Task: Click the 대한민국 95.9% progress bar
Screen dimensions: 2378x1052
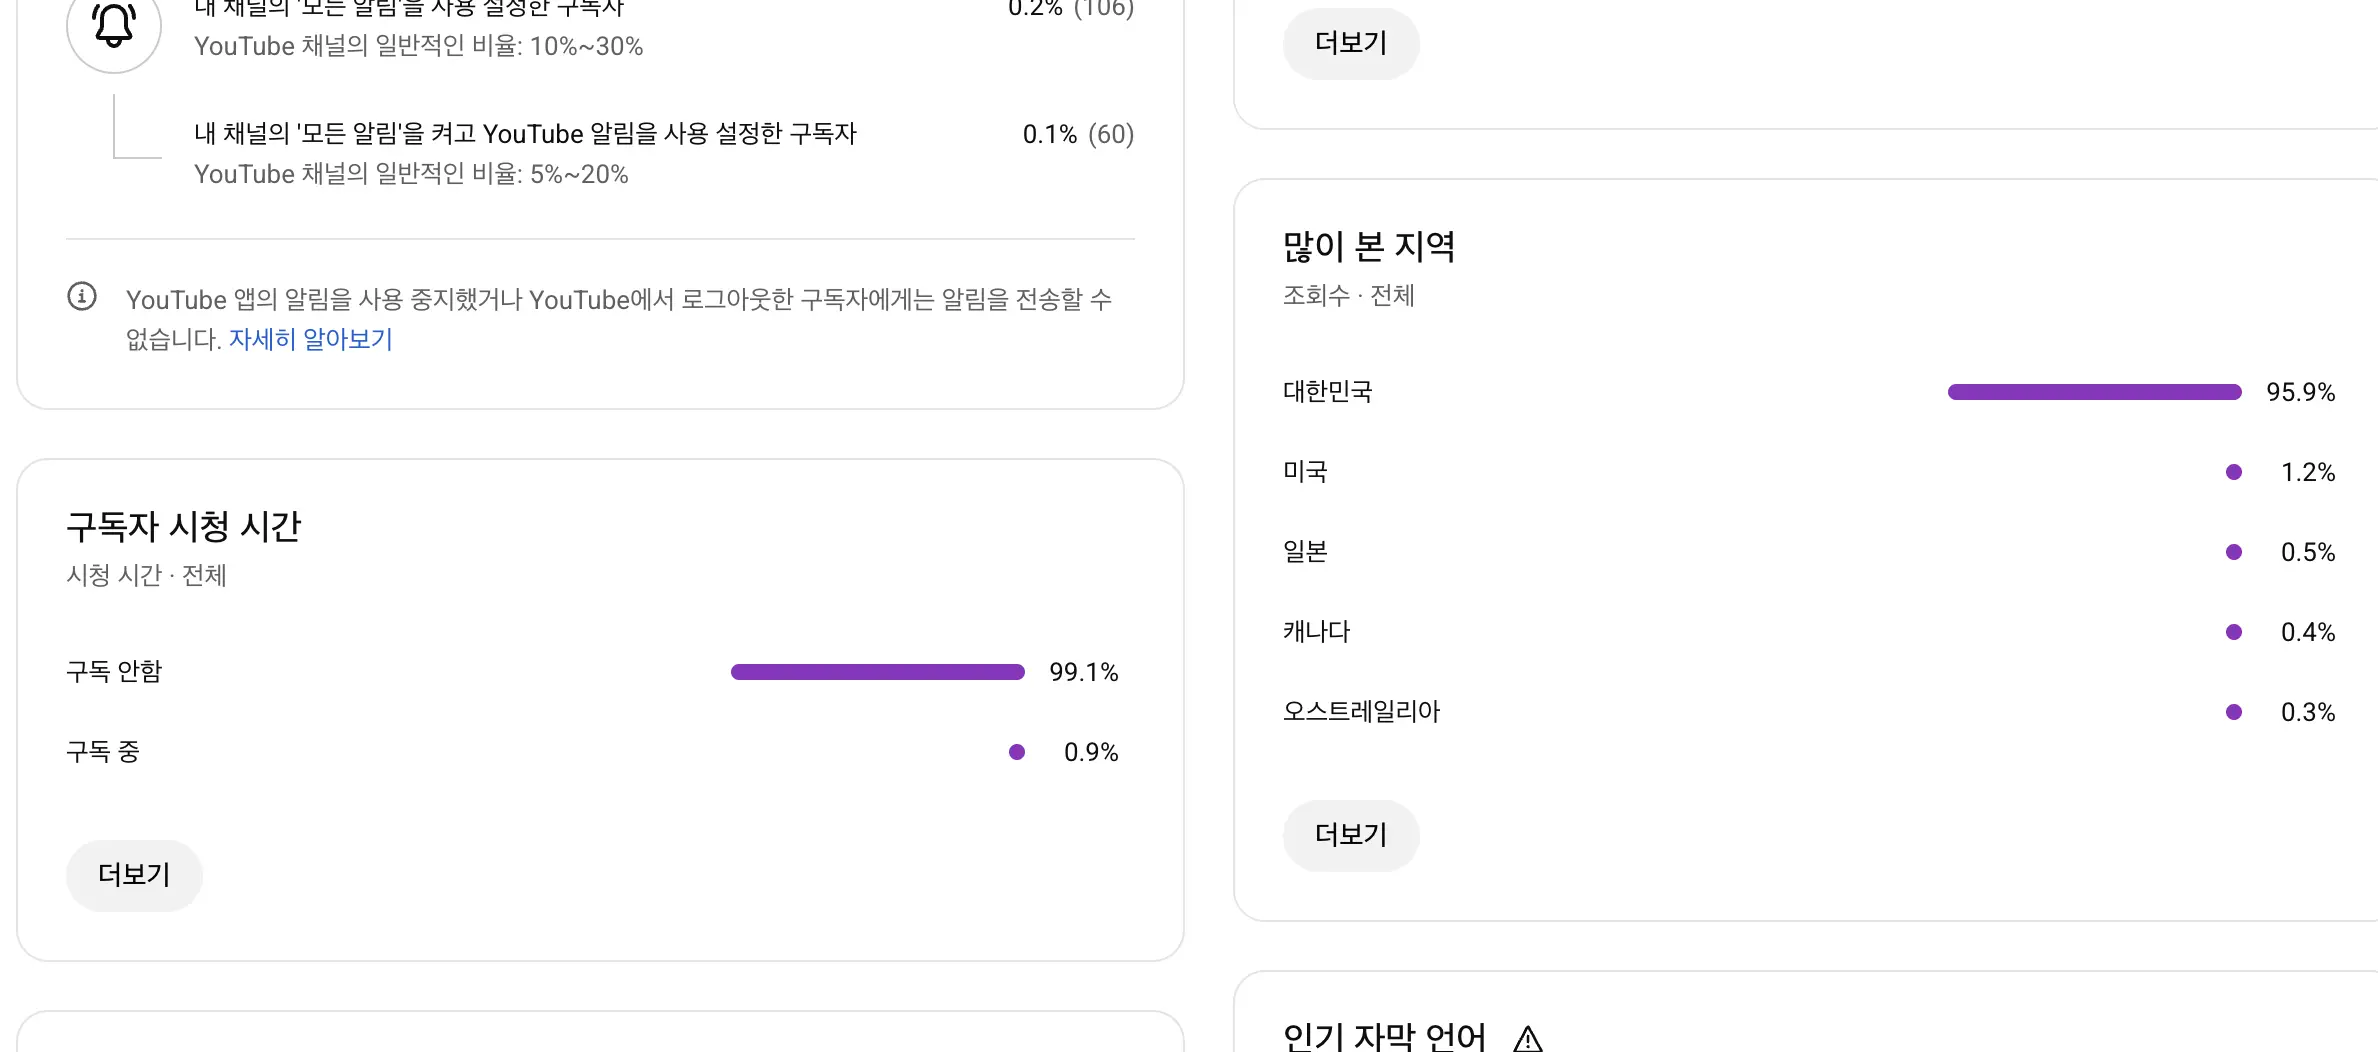Action: 2095,391
